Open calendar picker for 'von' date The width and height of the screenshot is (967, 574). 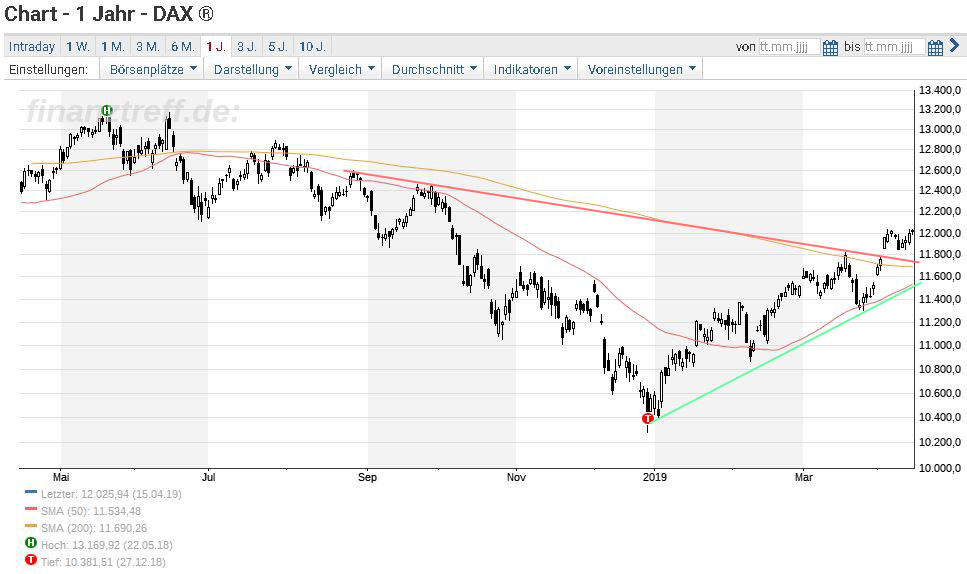(830, 47)
